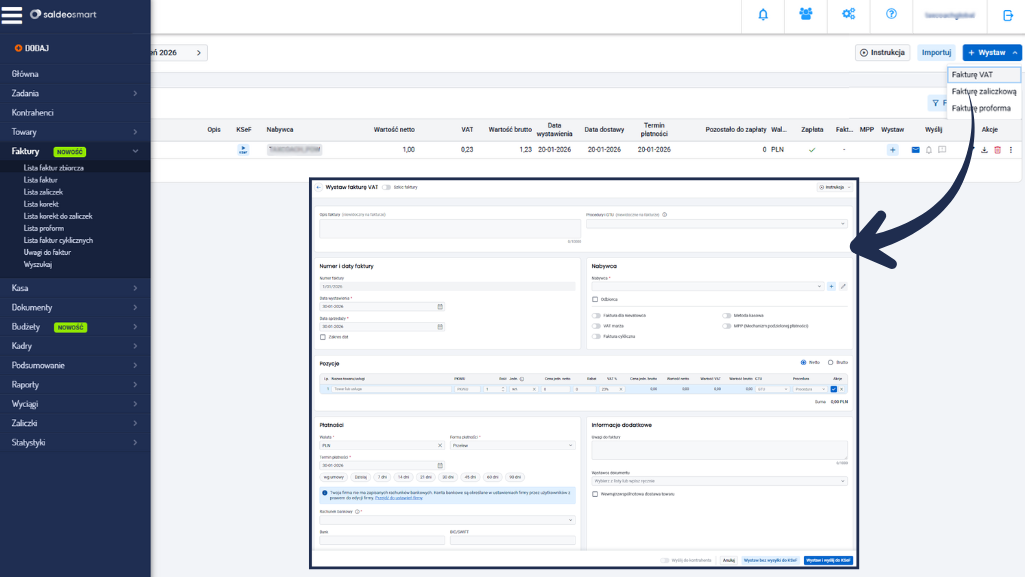Click the Importuj button
Screen dimensions: 1025x577
[936, 52]
